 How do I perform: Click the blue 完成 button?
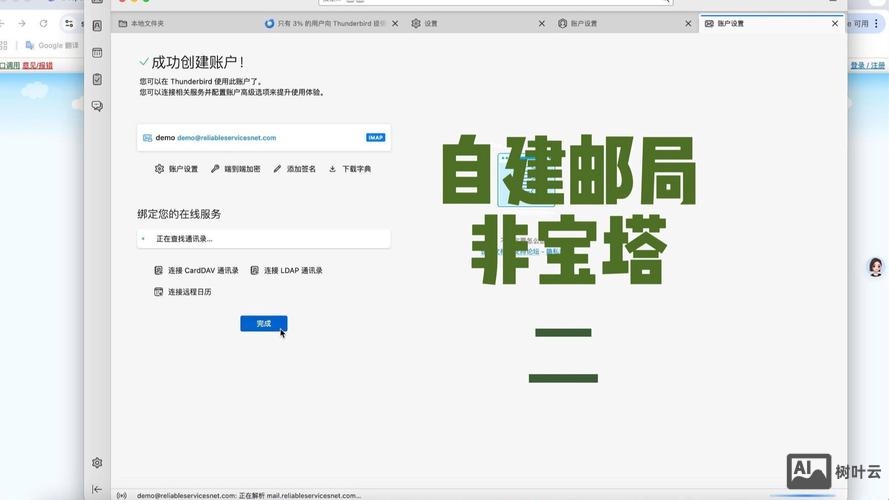(x=264, y=323)
